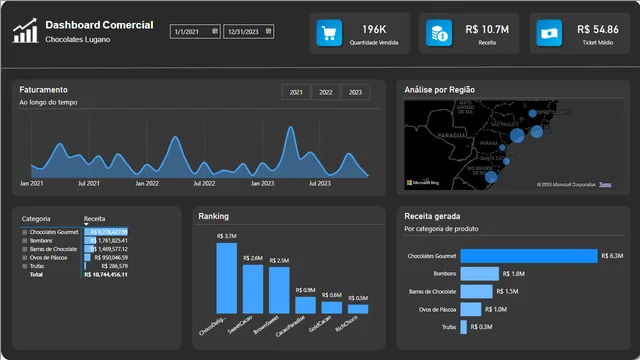Click the R$ 1,469,577.12 table value

[109, 249]
